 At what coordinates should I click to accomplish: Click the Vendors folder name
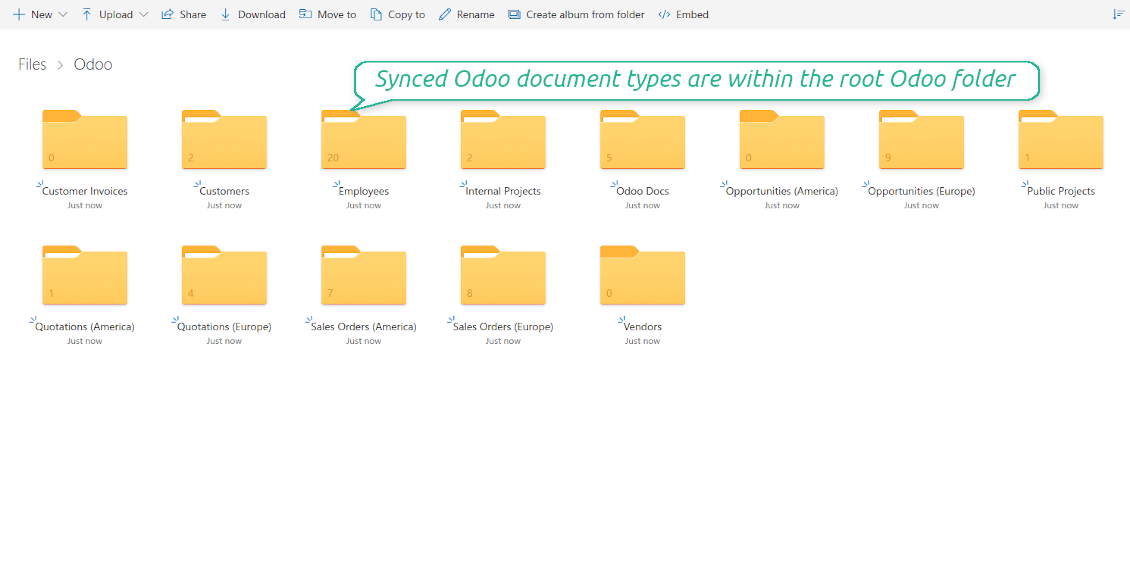point(643,327)
